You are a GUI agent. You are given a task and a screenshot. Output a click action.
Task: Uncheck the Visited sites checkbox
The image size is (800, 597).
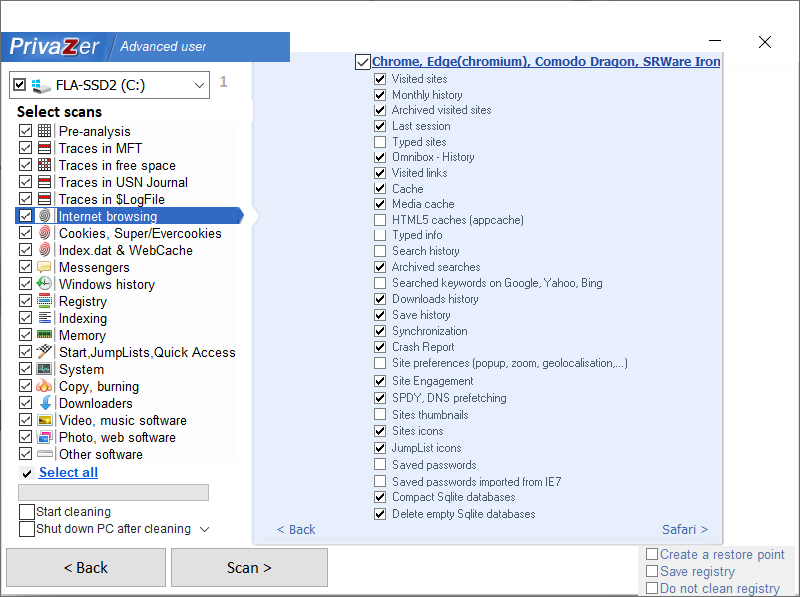pyautogui.click(x=380, y=79)
